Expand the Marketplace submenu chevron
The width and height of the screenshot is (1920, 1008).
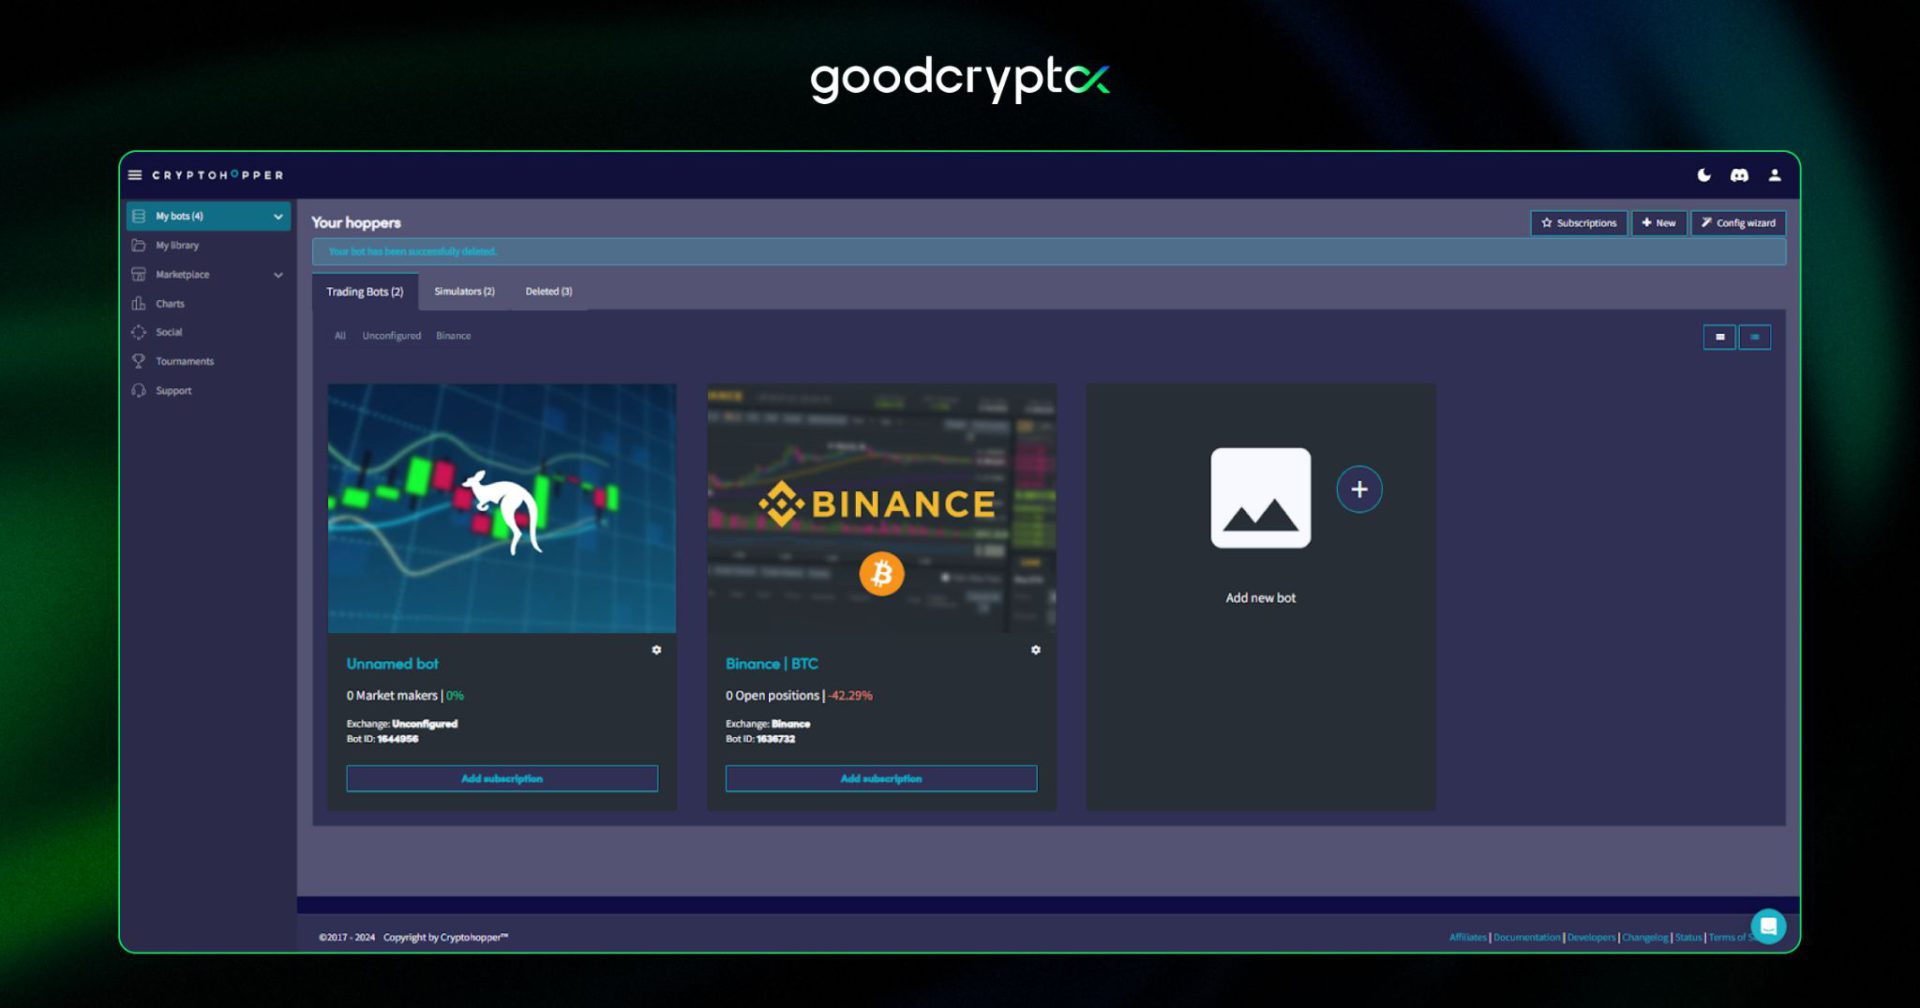(x=278, y=275)
